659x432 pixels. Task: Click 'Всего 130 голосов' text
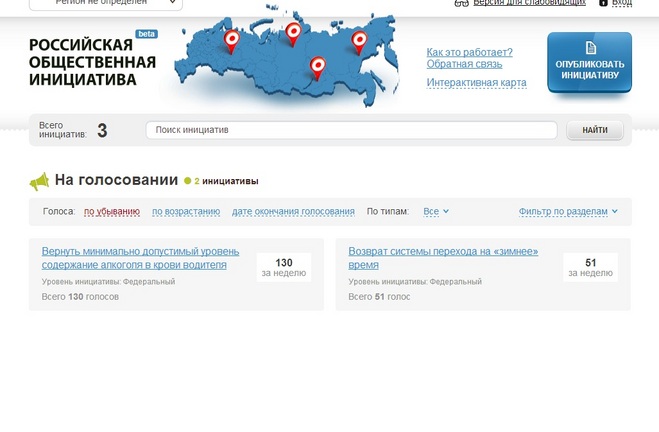click(80, 297)
